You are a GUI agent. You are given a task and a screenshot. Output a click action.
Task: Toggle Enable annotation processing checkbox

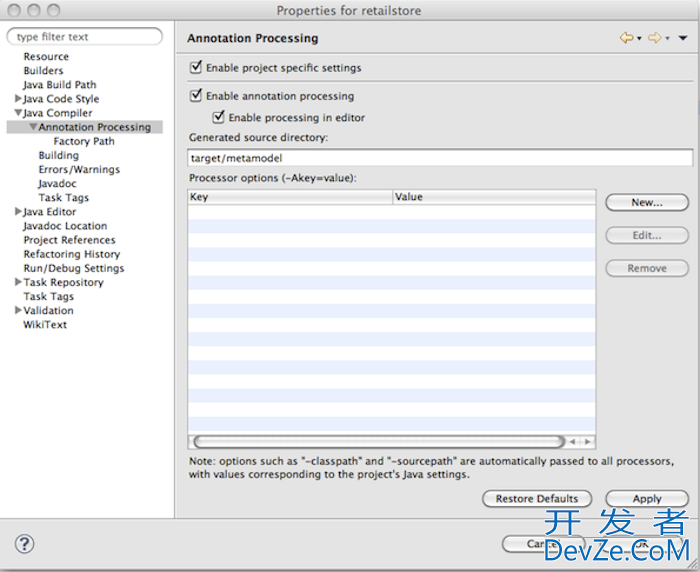196,96
